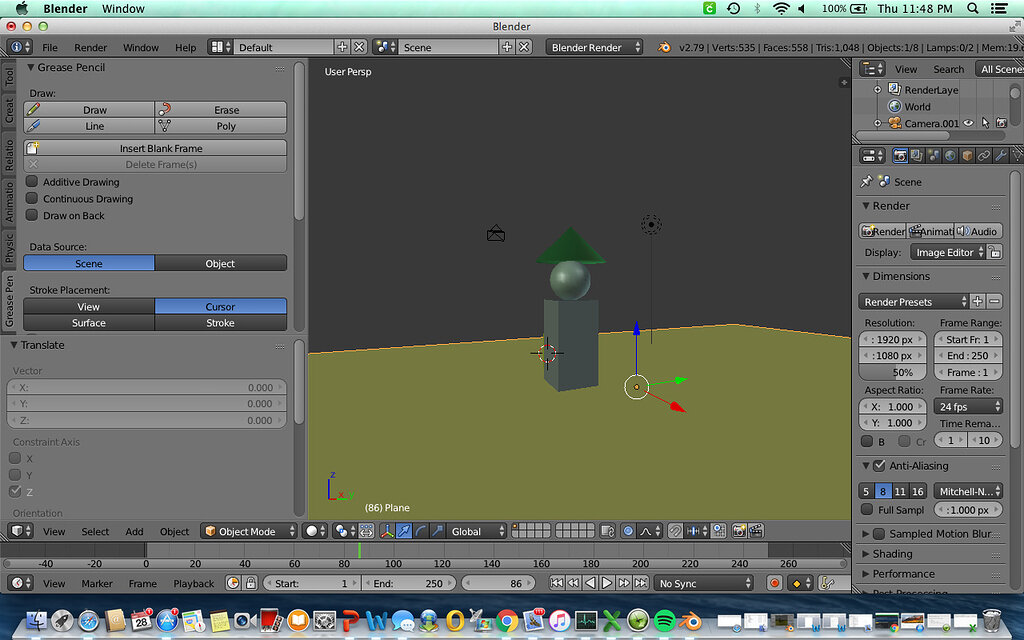Click the render OpenGL camera icon
The width and height of the screenshot is (1024, 640).
739,531
